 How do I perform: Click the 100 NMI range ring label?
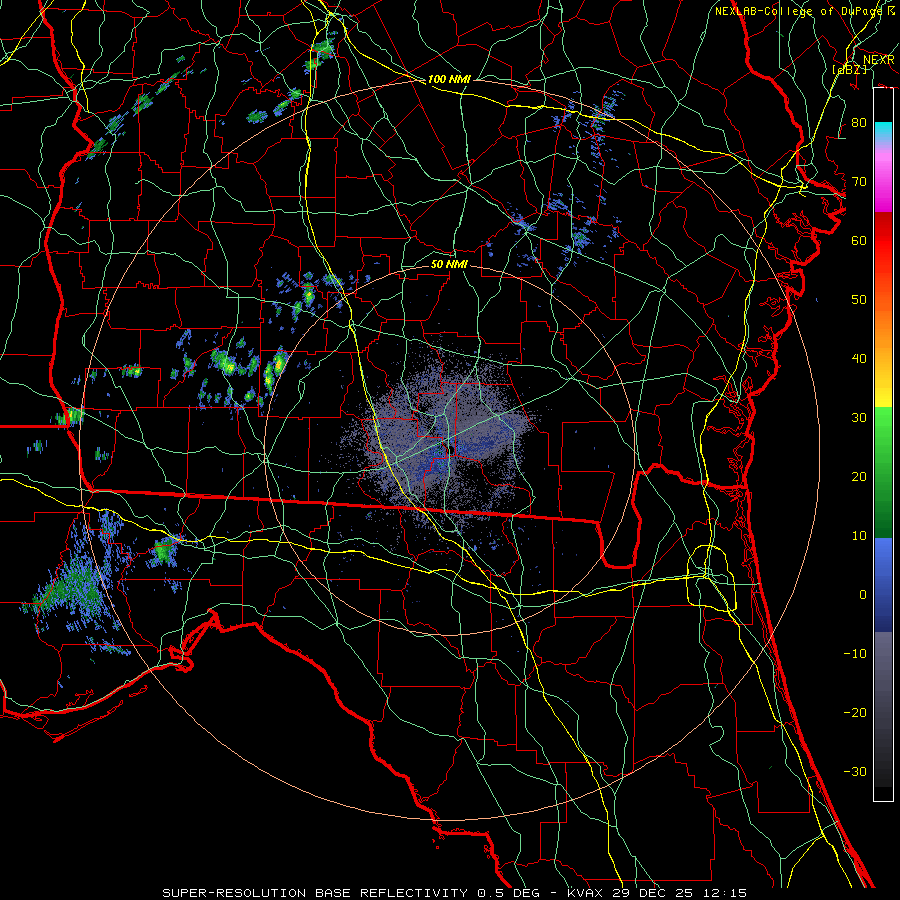pyautogui.click(x=449, y=79)
